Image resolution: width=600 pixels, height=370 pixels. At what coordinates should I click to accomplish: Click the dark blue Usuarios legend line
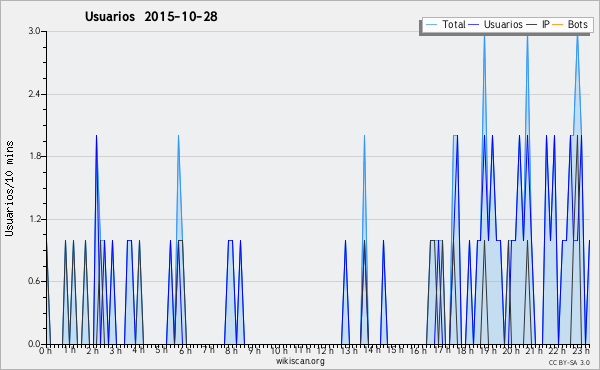[474, 25]
